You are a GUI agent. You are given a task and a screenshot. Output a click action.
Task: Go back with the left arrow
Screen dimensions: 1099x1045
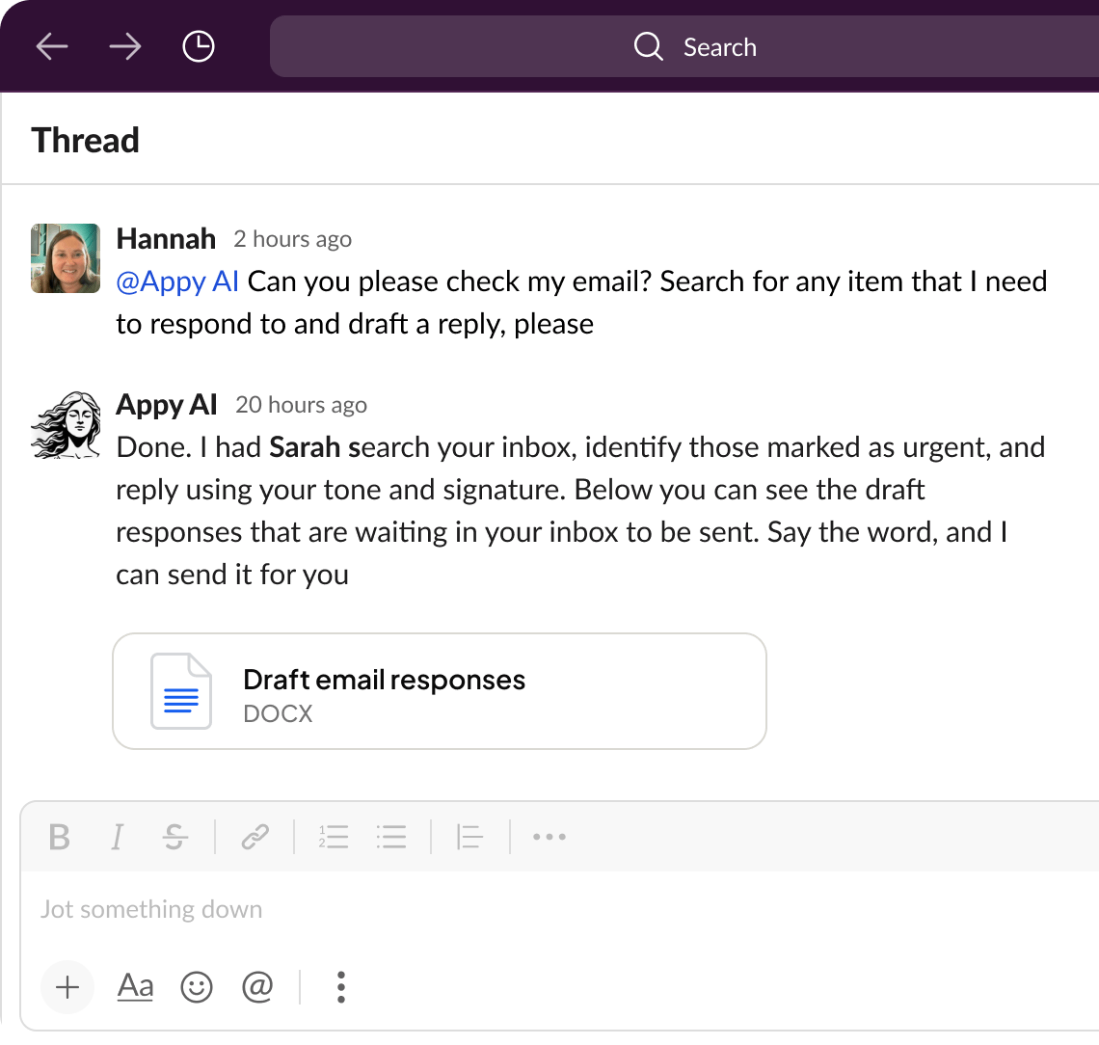(x=52, y=47)
